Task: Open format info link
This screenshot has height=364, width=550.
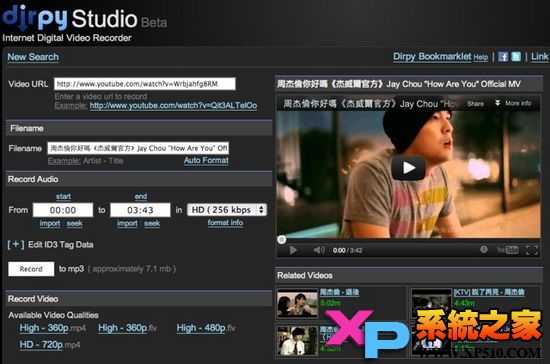Action: point(225,223)
